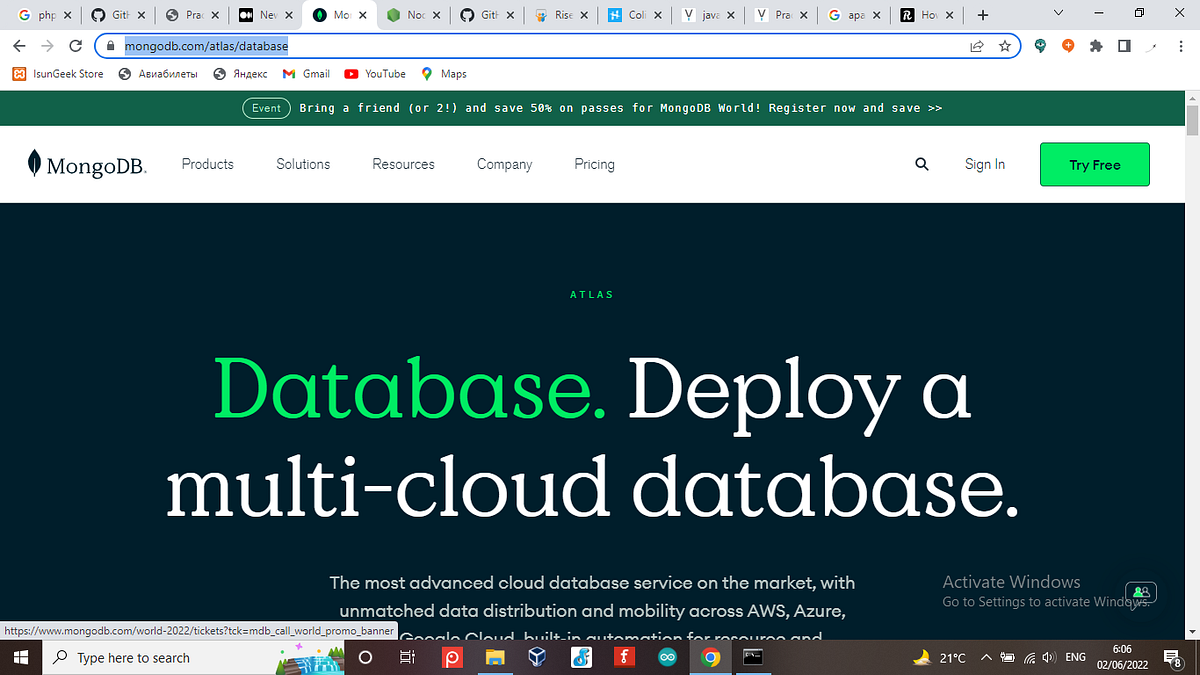Click the MongoDB leaf logo
Image resolution: width=1200 pixels, height=675 pixels.
click(33, 163)
